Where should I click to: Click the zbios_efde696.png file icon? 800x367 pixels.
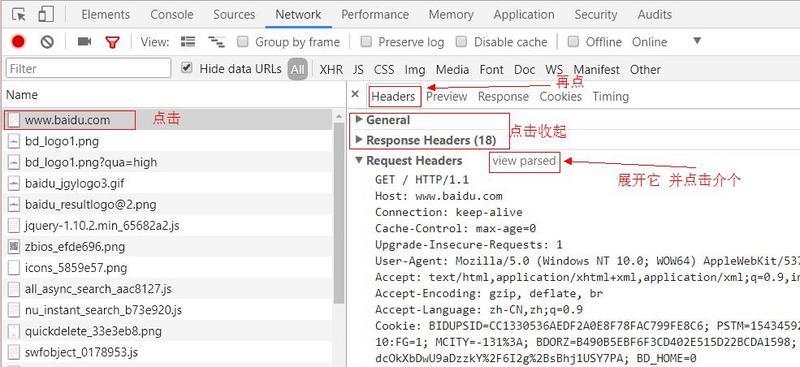click(x=14, y=247)
